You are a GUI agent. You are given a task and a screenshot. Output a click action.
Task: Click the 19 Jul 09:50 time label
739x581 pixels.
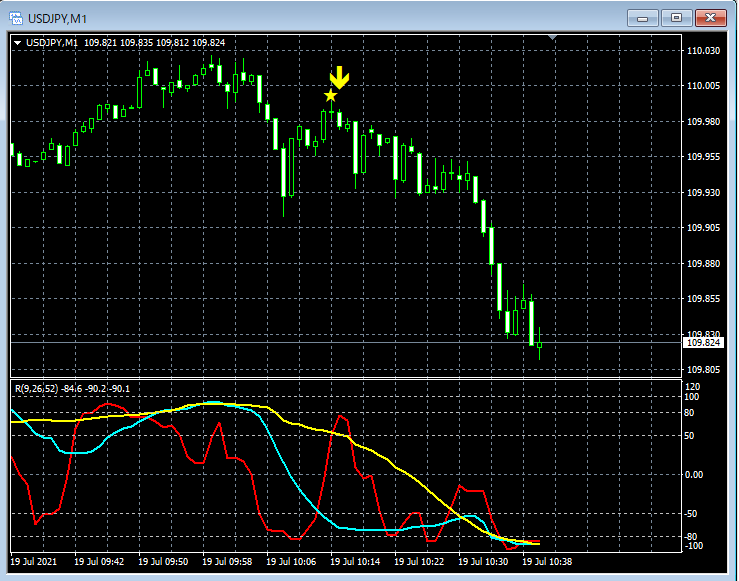tap(163, 562)
